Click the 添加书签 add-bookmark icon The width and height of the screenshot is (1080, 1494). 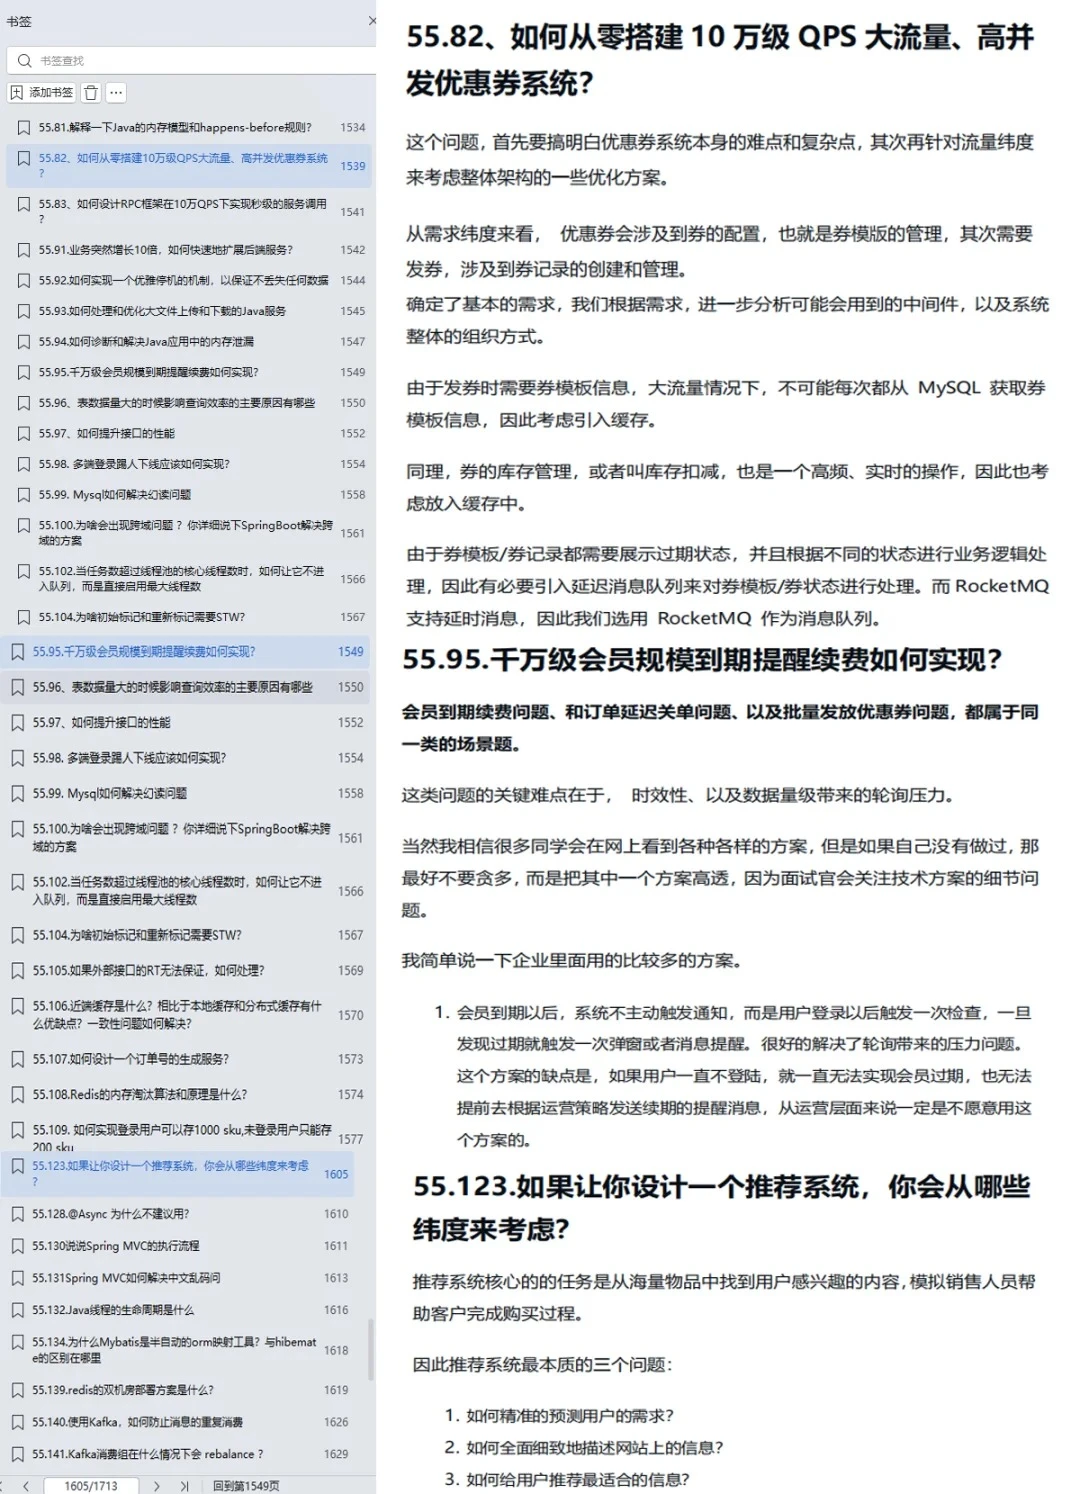[42, 92]
